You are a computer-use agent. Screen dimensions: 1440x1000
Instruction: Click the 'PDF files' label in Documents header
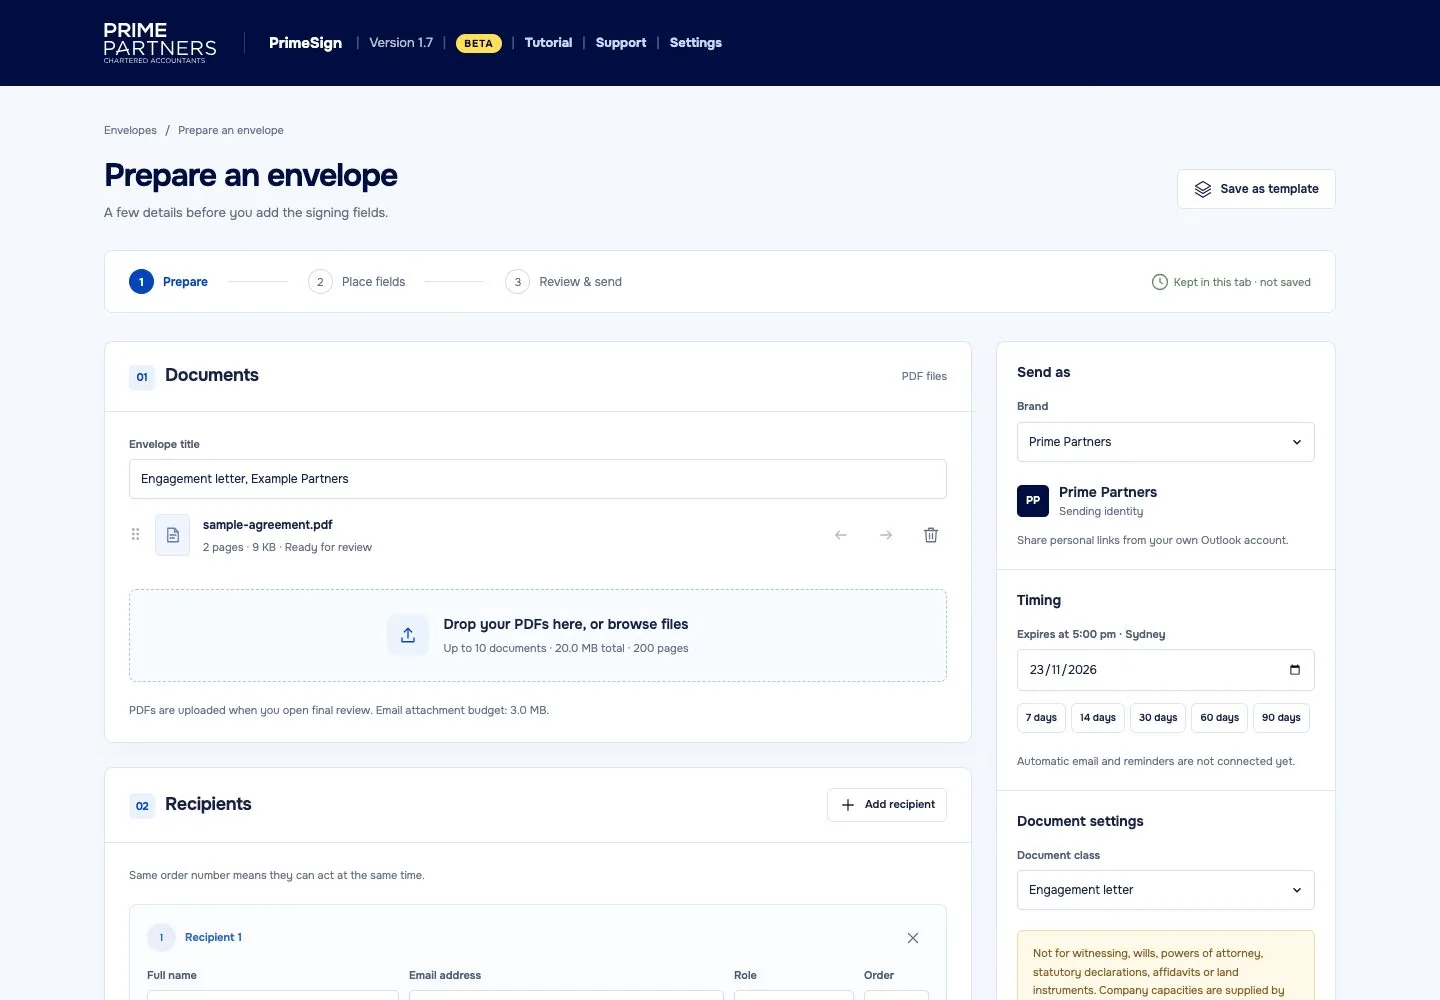tap(924, 377)
